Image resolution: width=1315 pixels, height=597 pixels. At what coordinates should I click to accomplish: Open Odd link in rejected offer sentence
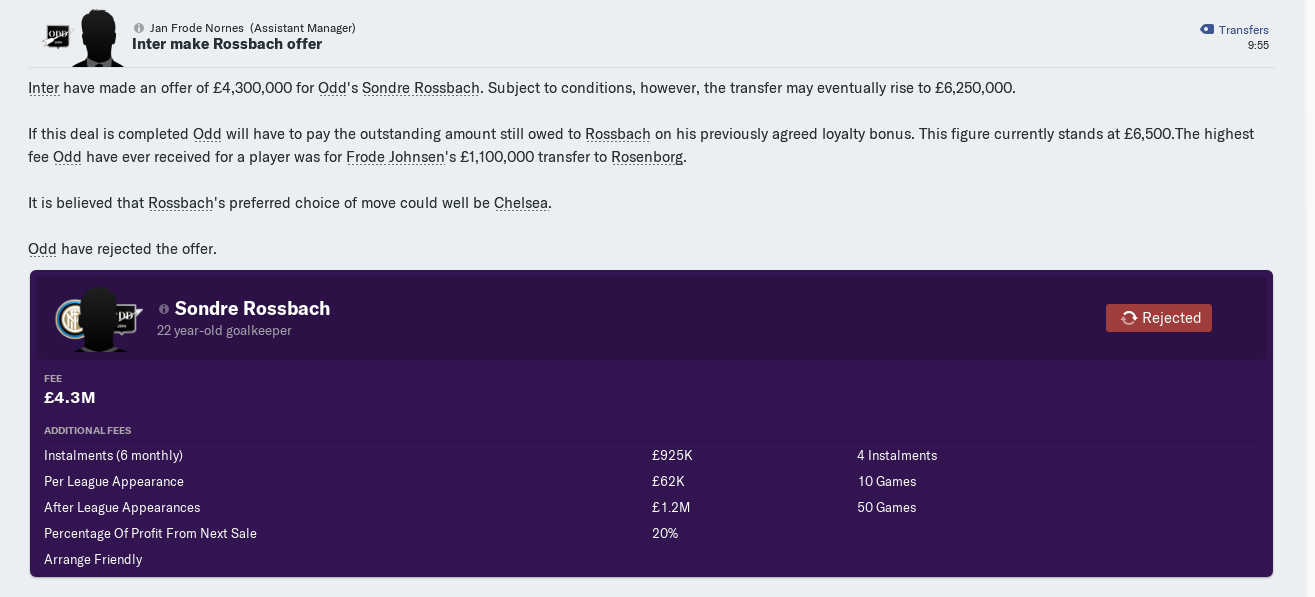tap(42, 249)
